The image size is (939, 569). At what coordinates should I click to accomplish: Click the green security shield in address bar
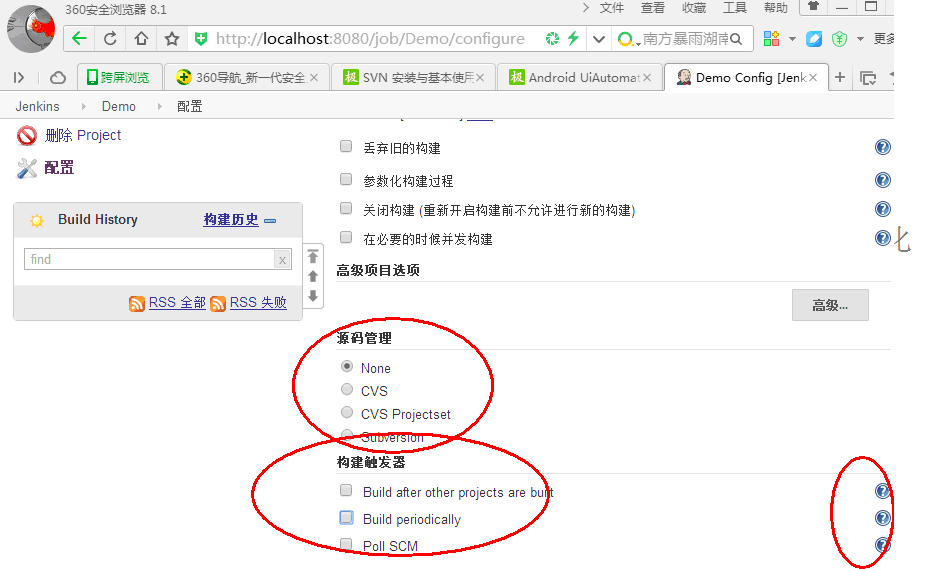click(201, 39)
